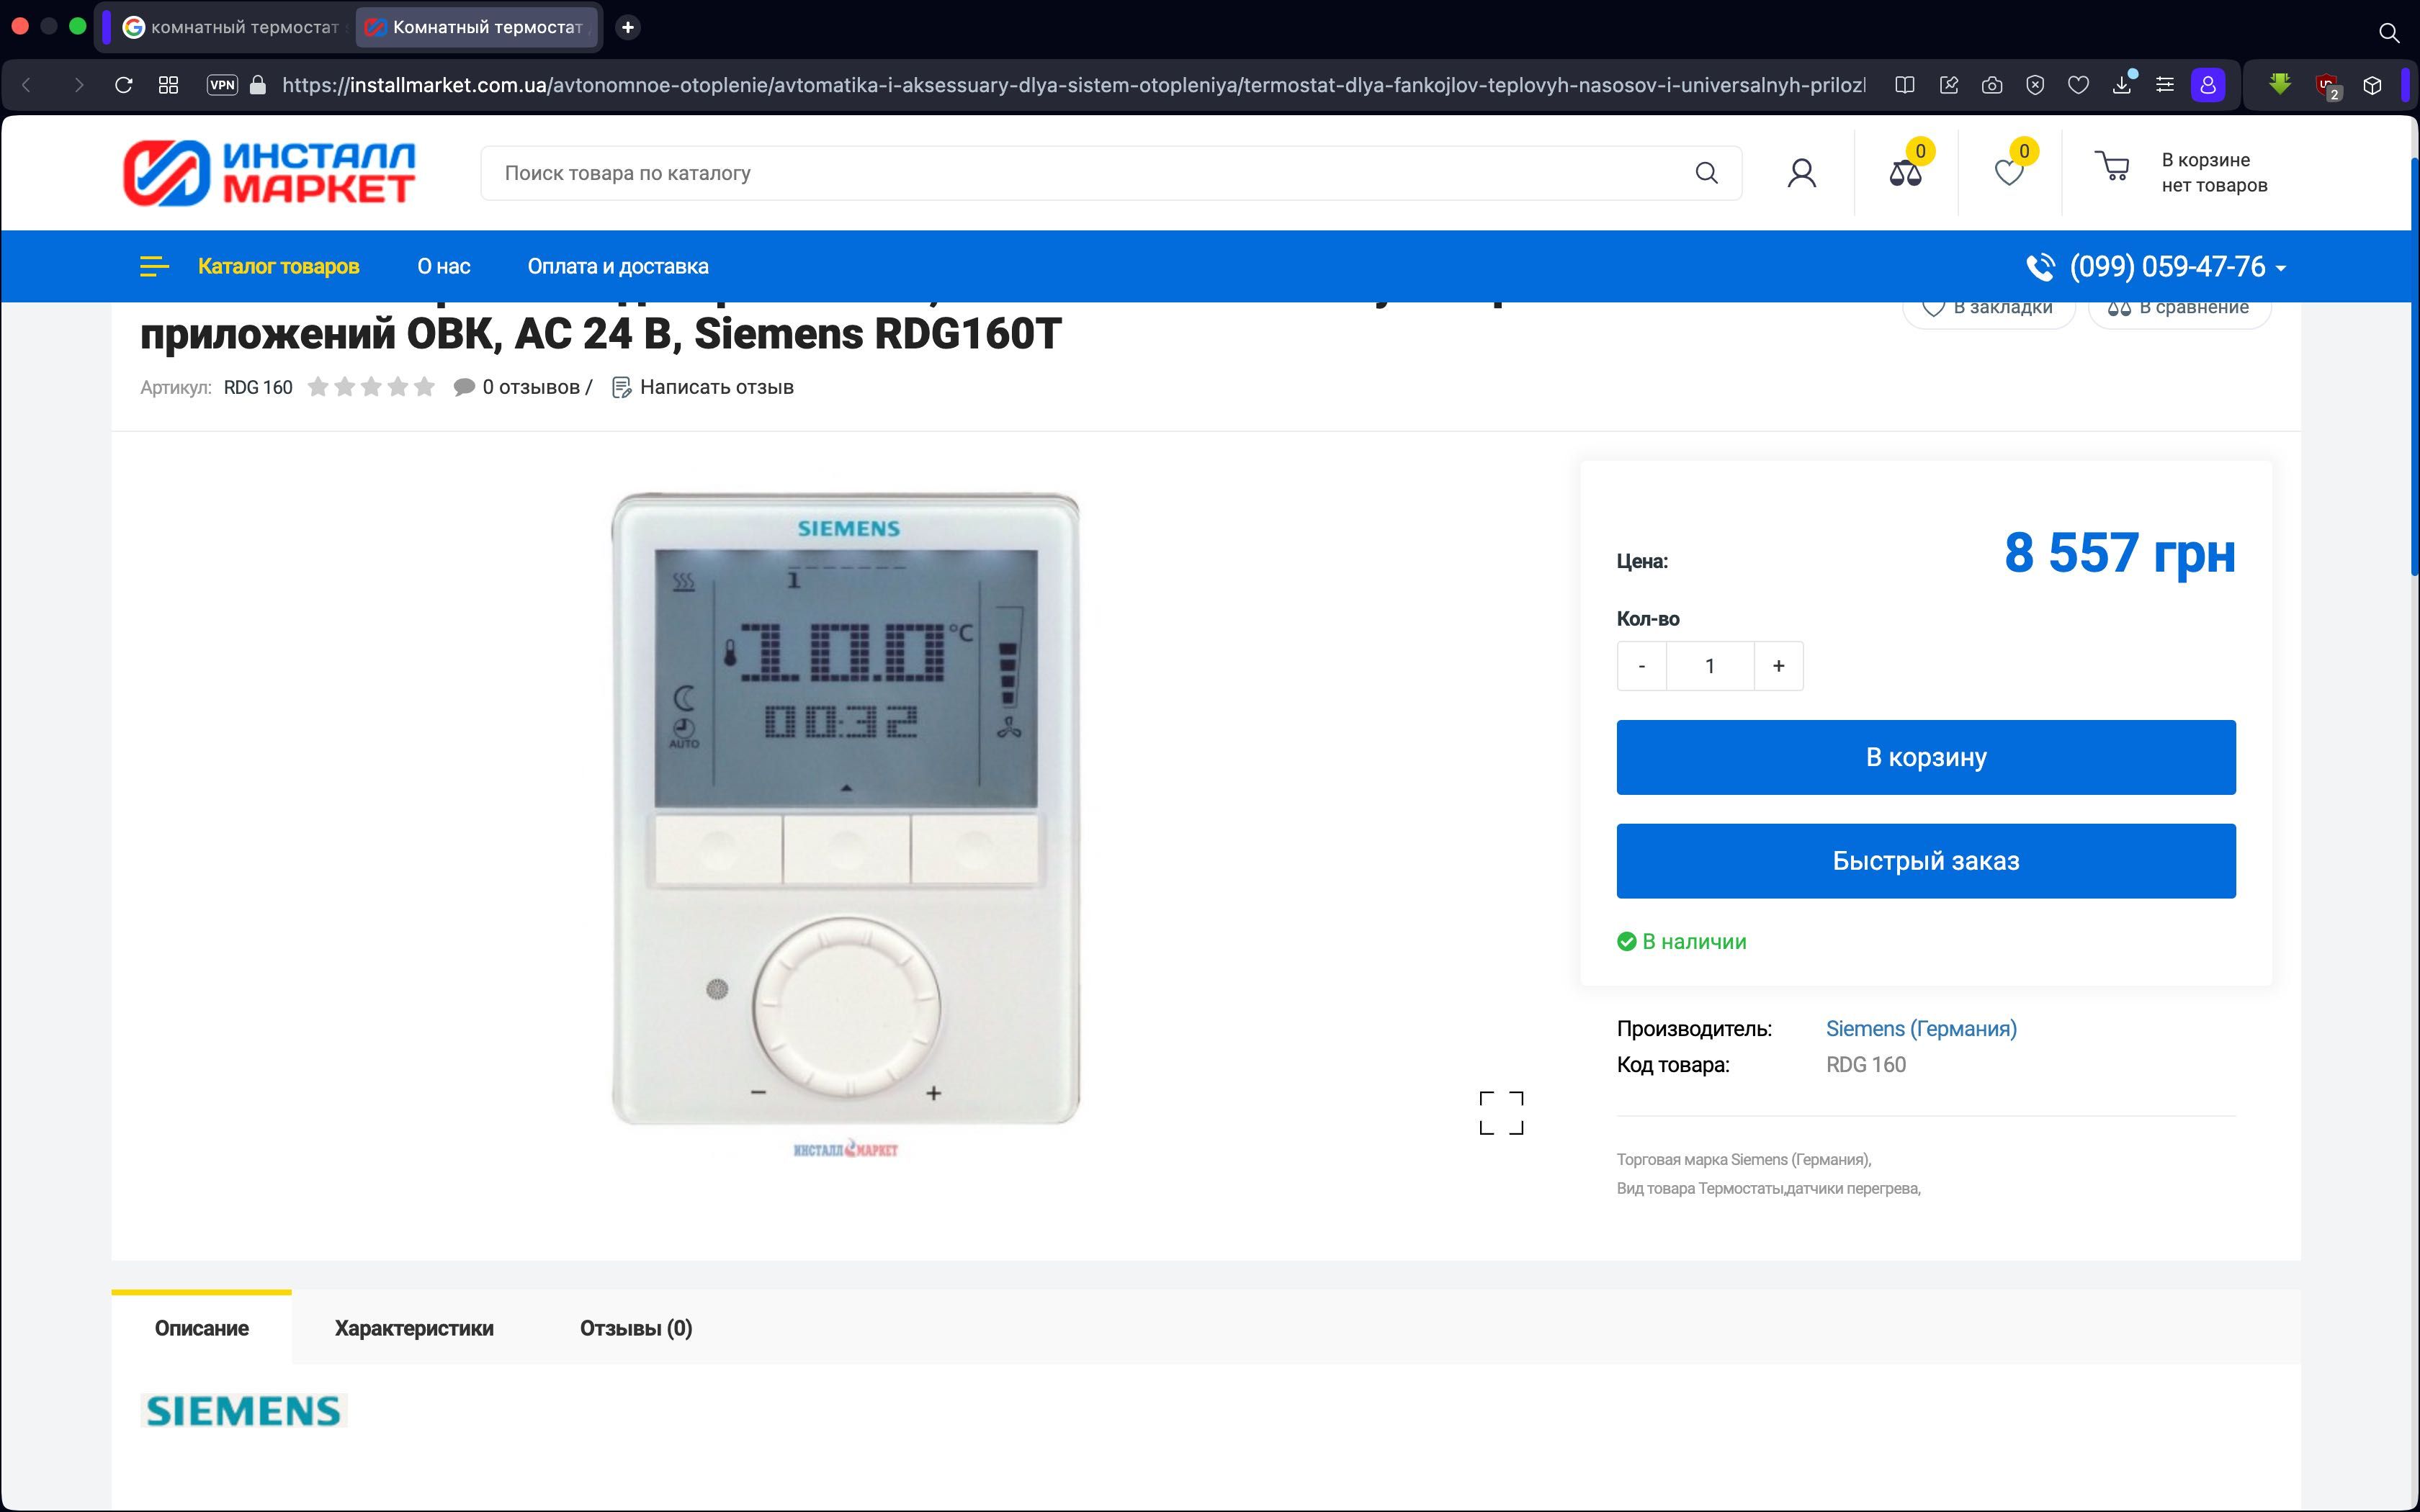Reload the page with browser refresh icon

(124, 85)
